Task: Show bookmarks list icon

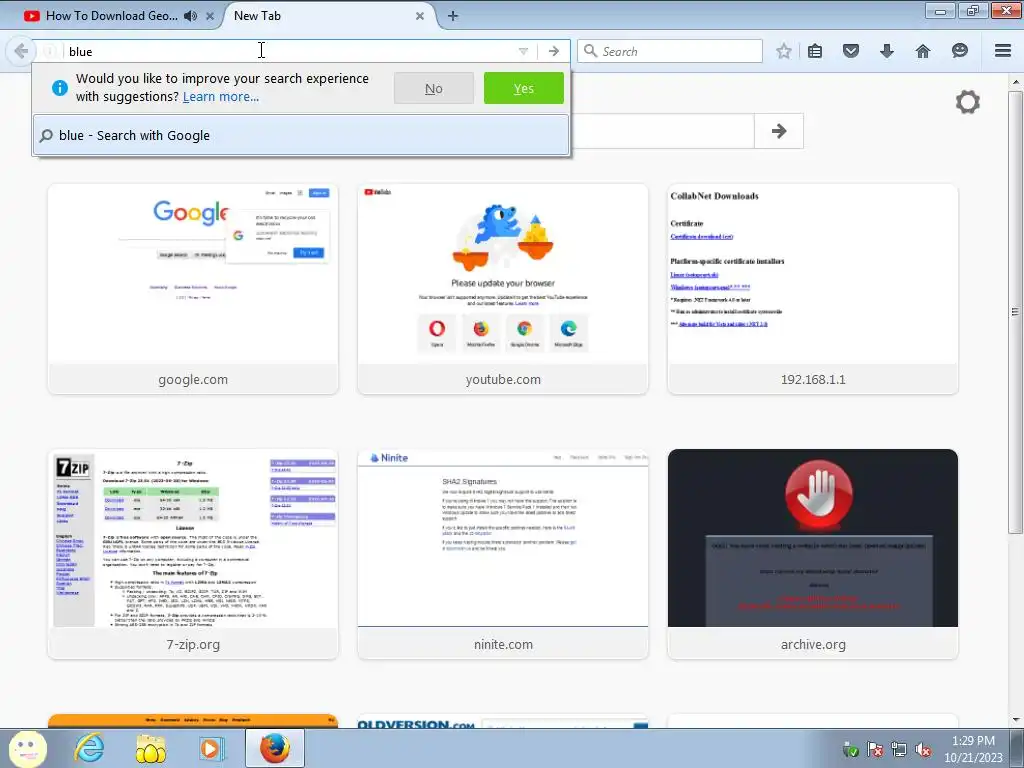Action: coord(815,51)
